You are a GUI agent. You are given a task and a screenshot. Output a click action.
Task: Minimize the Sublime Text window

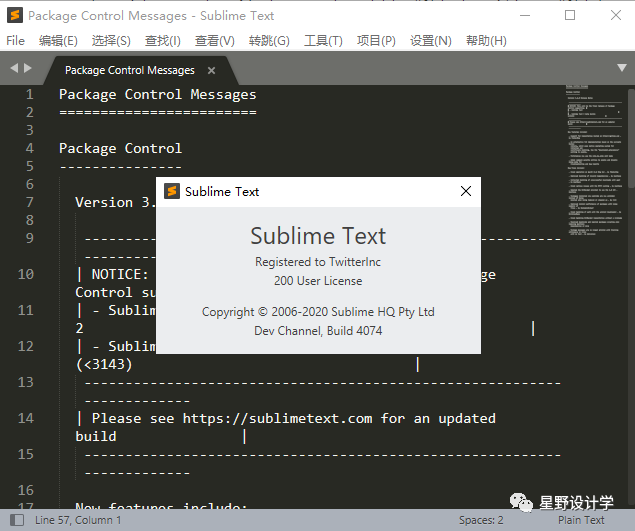tap(525, 15)
